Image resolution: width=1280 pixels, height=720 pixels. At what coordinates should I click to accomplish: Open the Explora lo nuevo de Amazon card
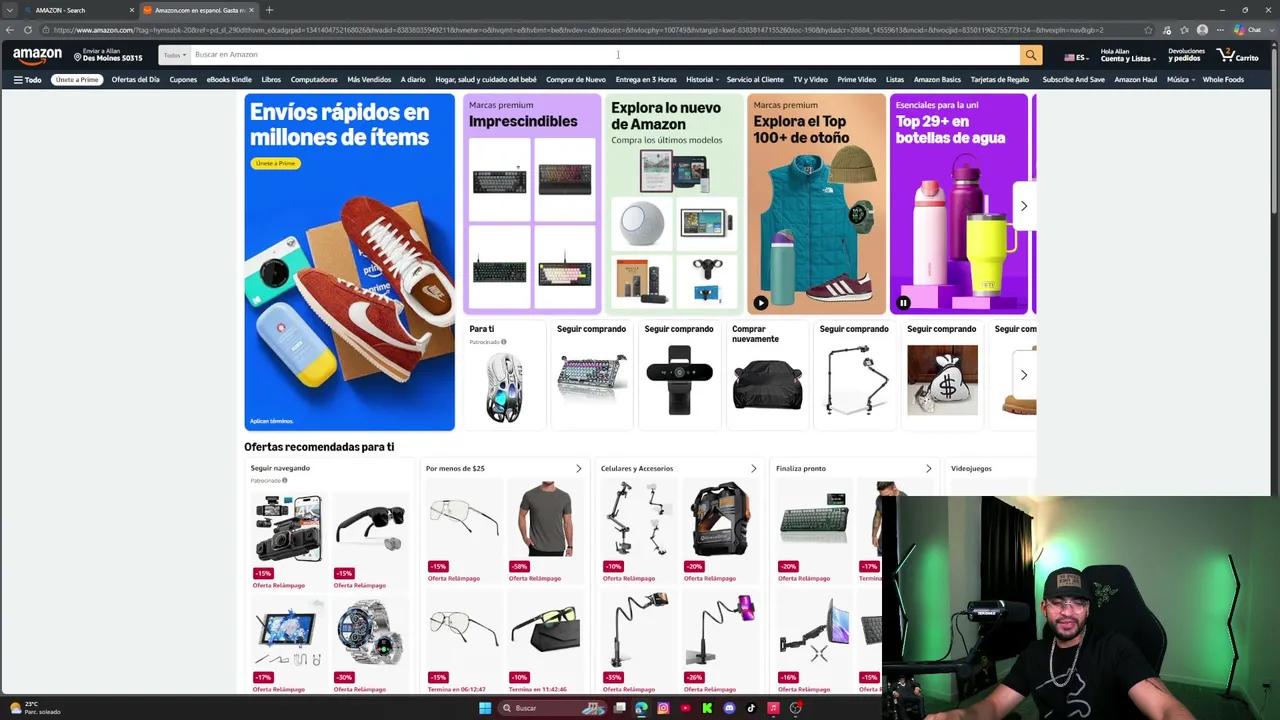[x=674, y=204]
